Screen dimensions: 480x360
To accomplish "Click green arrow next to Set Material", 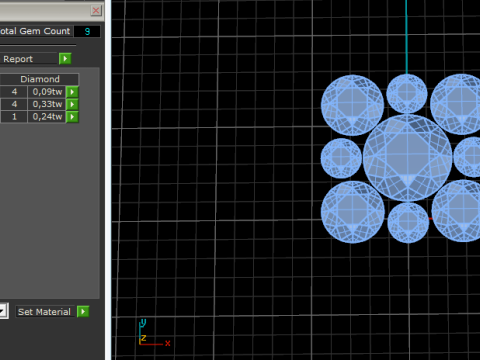I will 83,312.
